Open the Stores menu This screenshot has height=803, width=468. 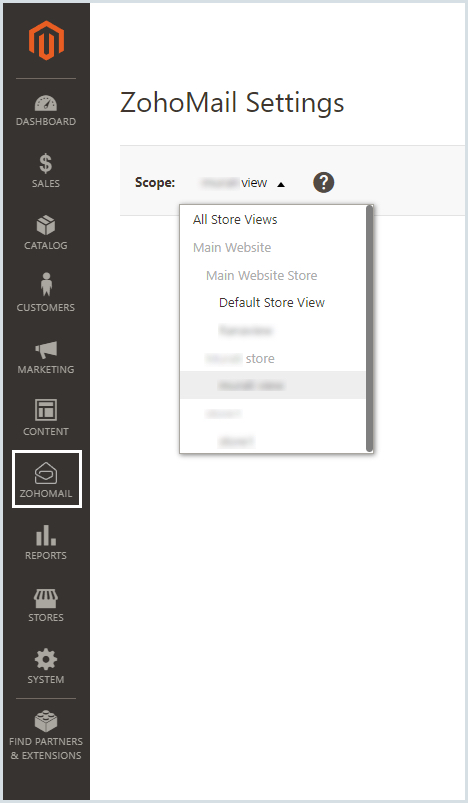(x=46, y=605)
